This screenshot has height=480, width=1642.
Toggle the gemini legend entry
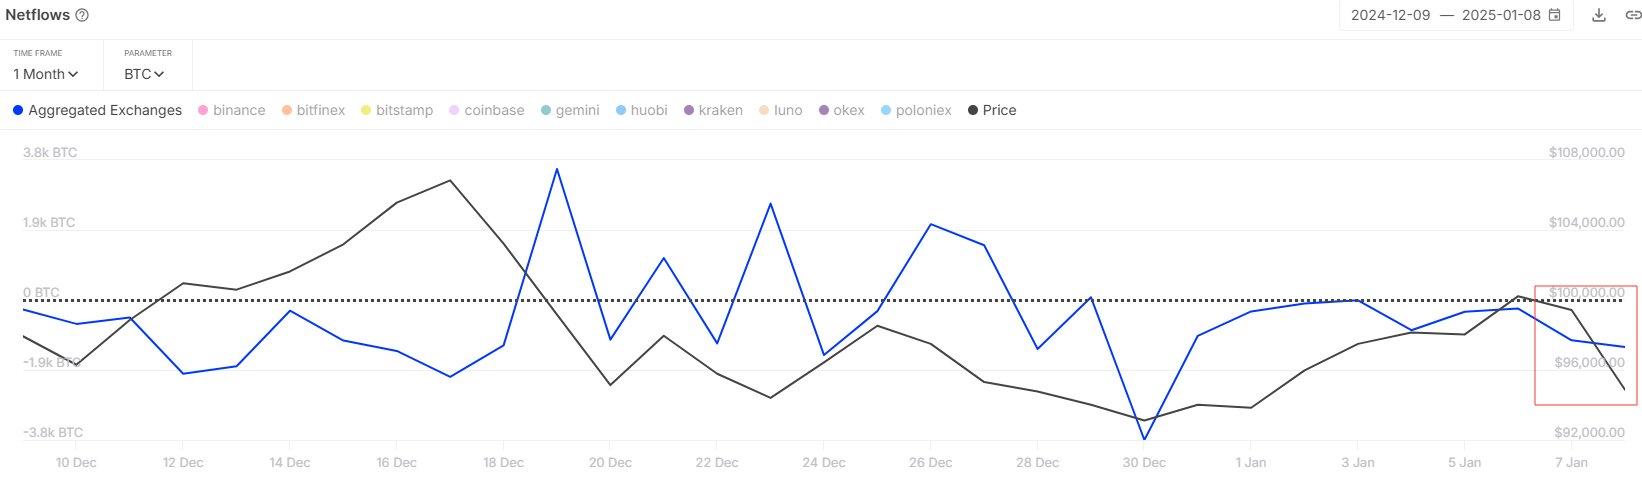click(x=569, y=110)
